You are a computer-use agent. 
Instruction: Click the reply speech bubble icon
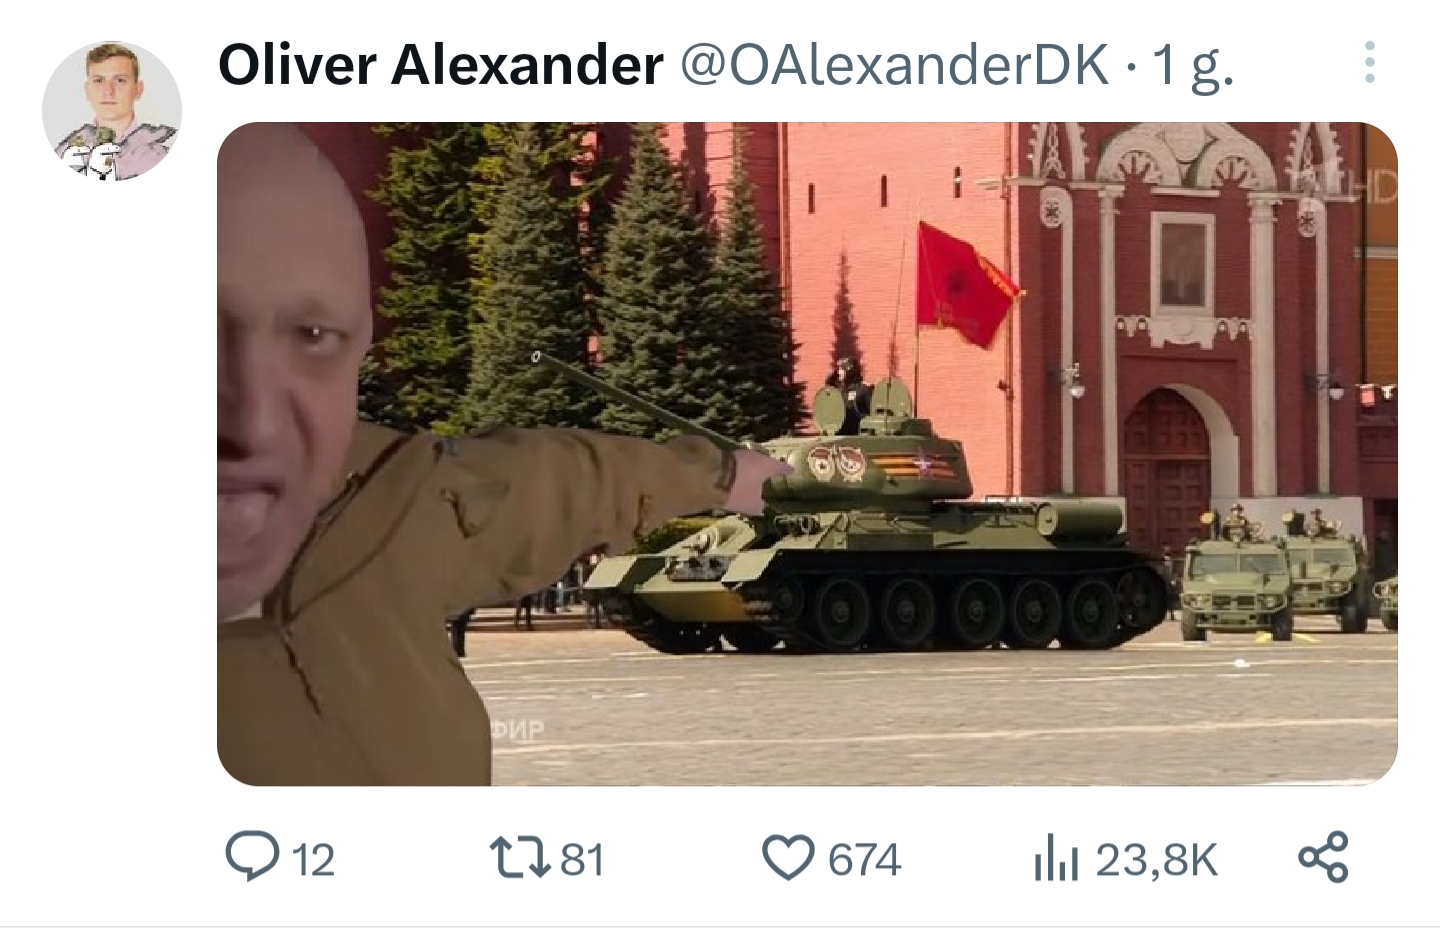coord(251,858)
